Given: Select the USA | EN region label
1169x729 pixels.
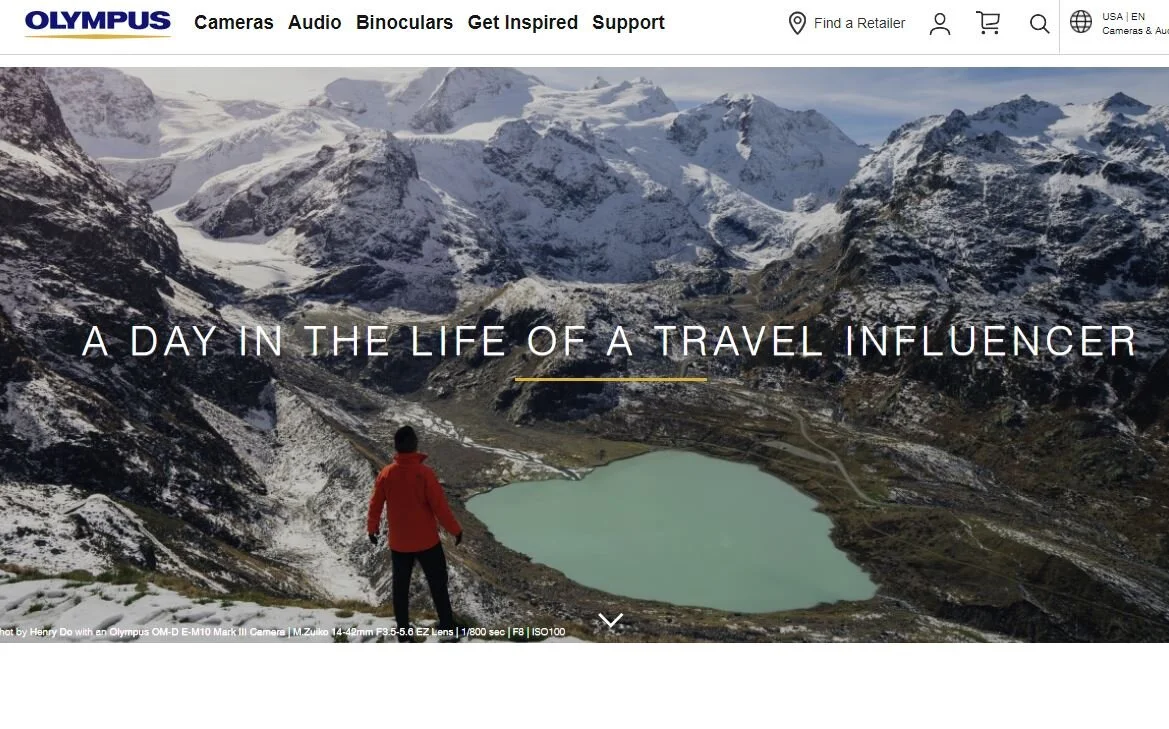Looking at the screenshot, I should [x=1124, y=16].
